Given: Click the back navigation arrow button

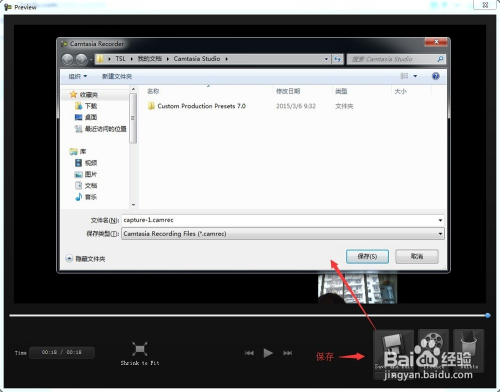Looking at the screenshot, I should (67, 59).
